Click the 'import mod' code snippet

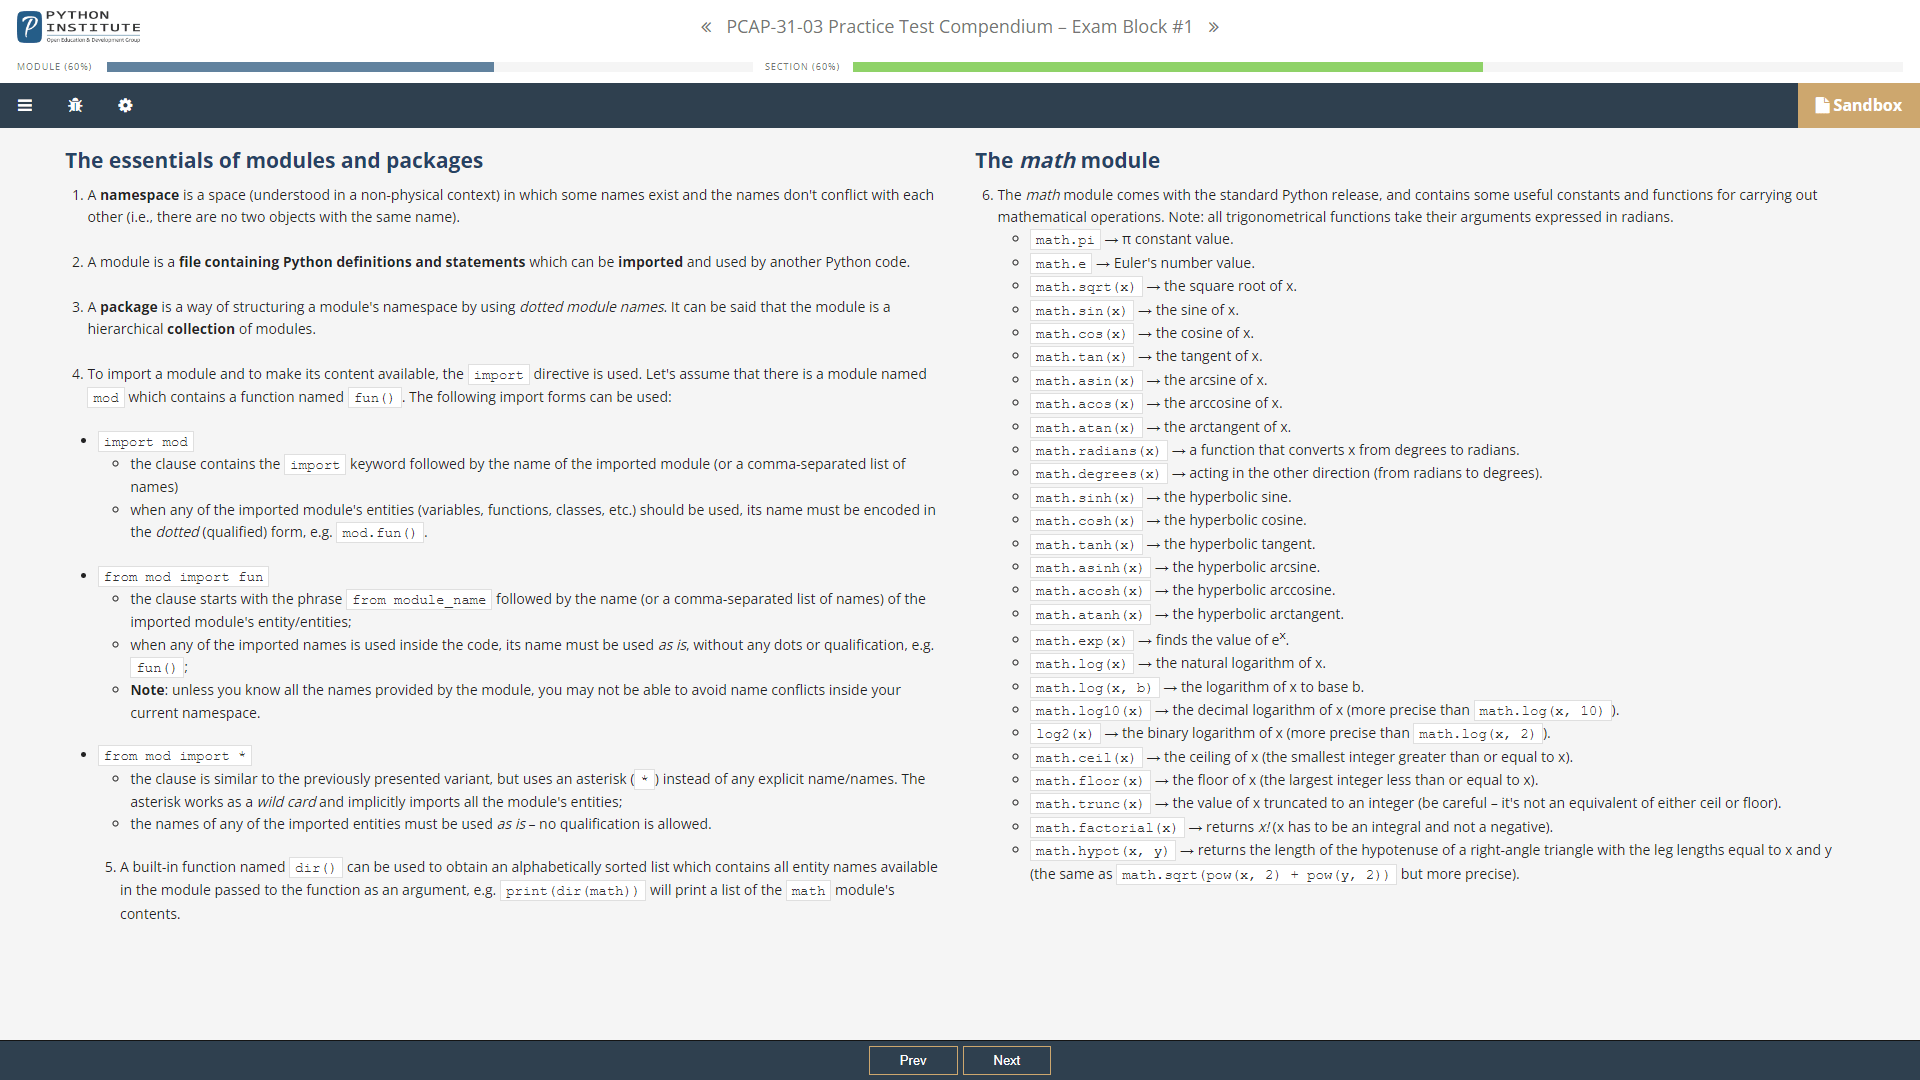point(146,442)
